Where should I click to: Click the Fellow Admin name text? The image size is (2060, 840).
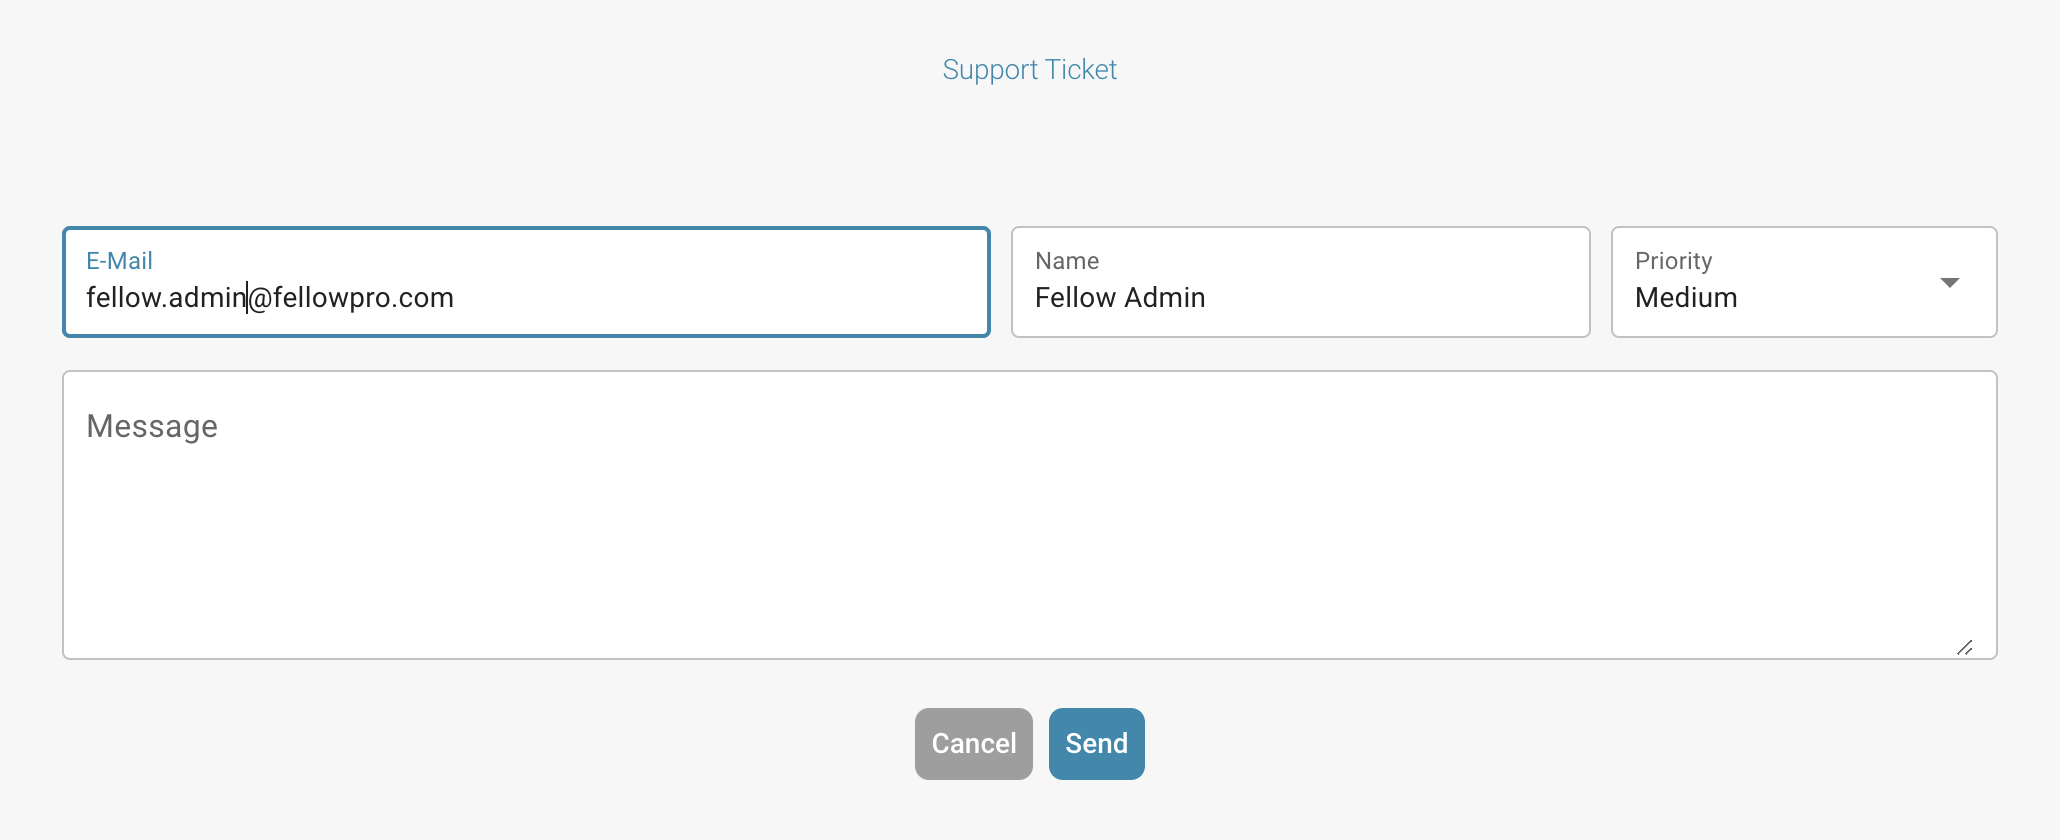coord(1120,298)
